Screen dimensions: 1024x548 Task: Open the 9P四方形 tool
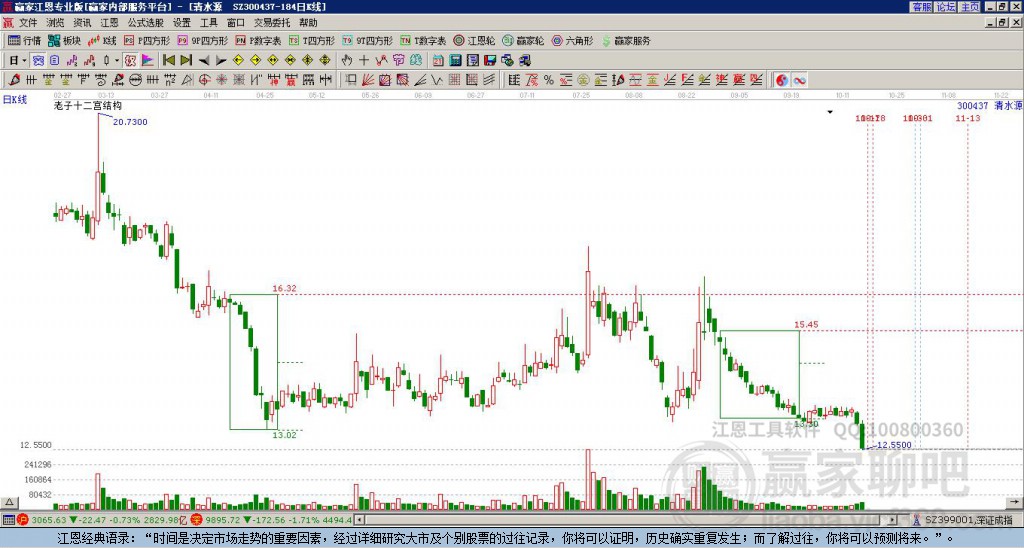(203, 40)
